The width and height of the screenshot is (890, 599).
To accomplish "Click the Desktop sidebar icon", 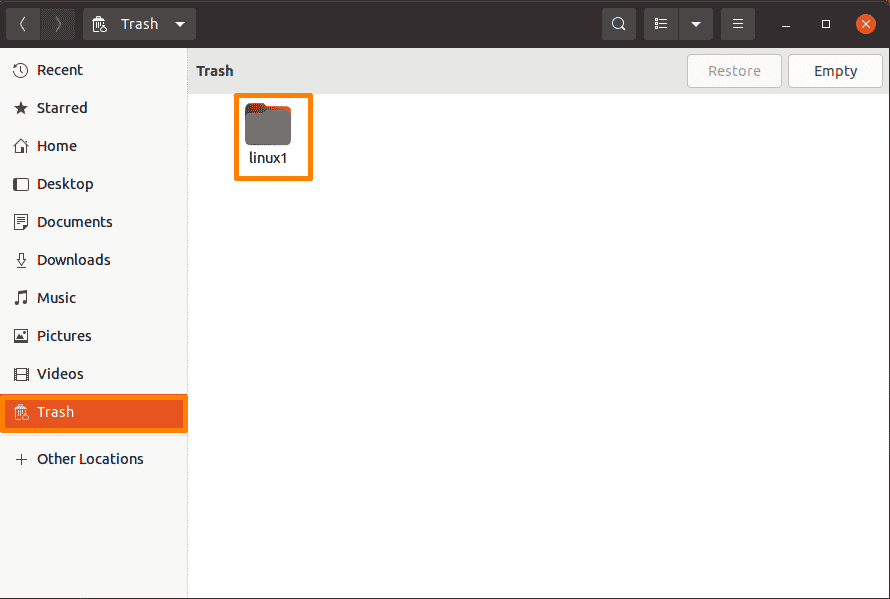I will (x=21, y=184).
